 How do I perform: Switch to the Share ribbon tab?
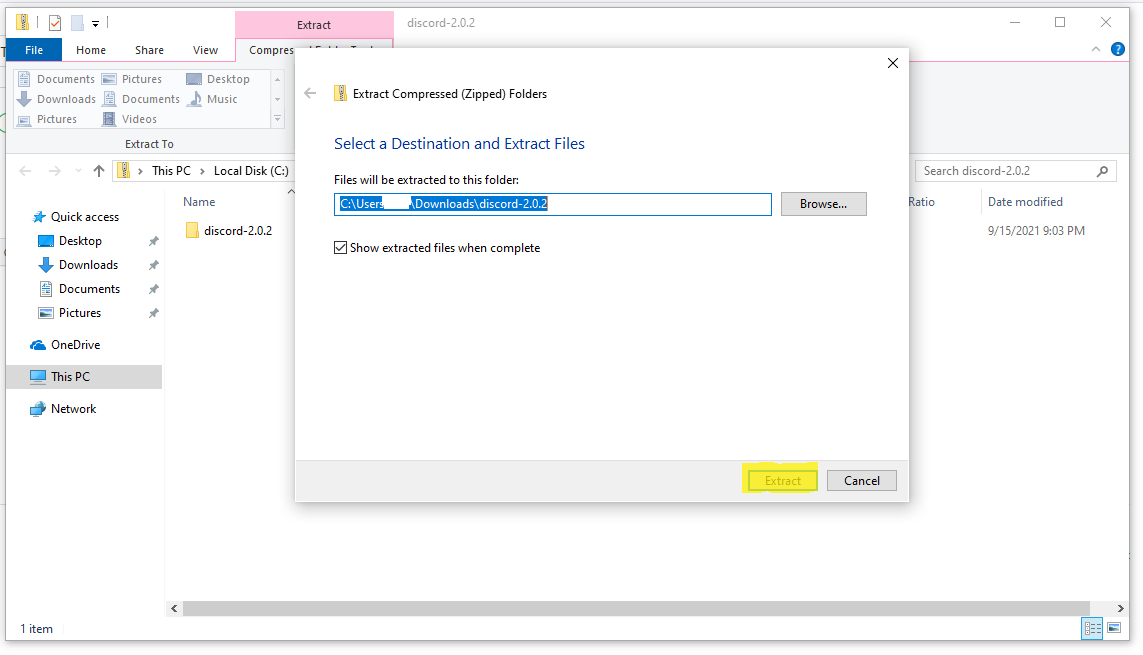[x=149, y=50]
